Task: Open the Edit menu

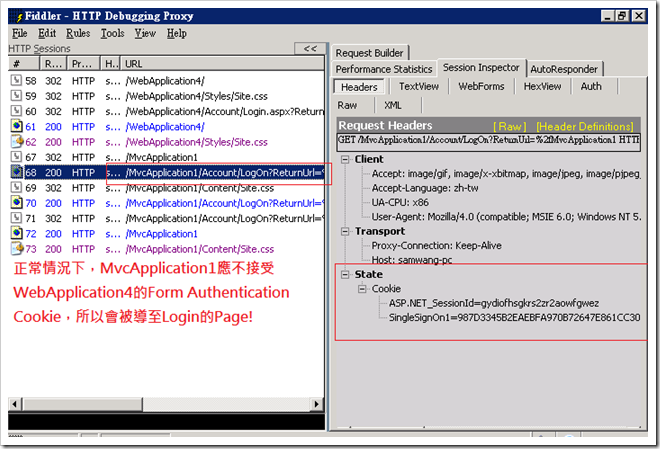Action: (47, 33)
